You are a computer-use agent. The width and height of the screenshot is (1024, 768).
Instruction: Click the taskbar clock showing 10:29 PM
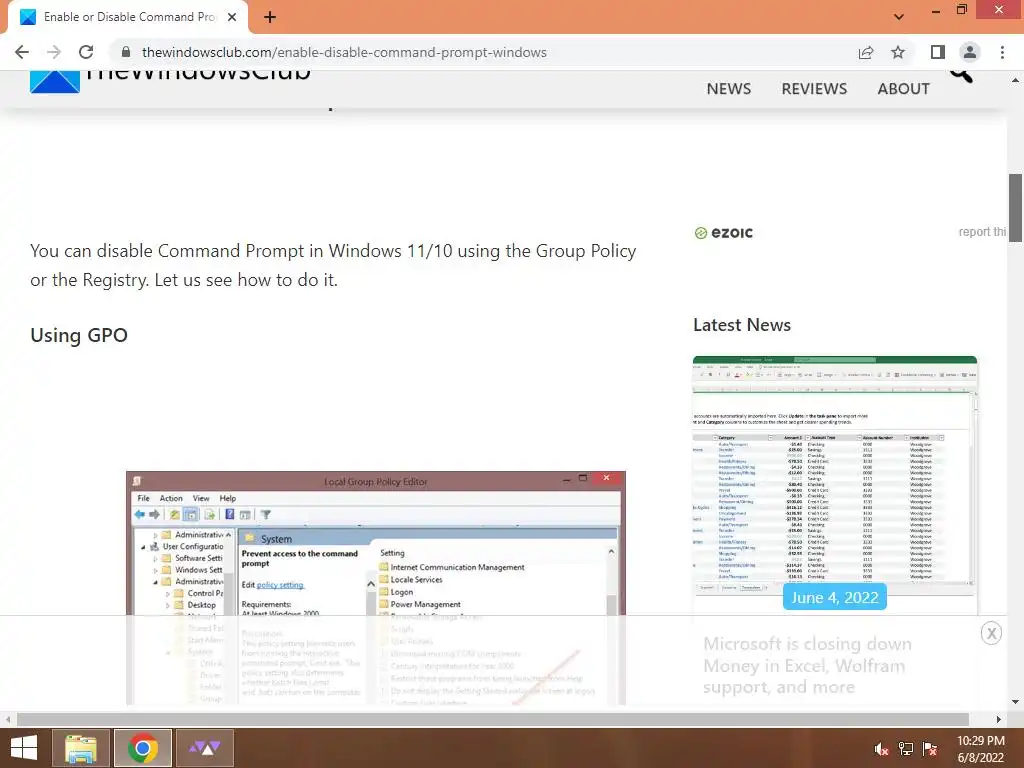(x=980, y=749)
